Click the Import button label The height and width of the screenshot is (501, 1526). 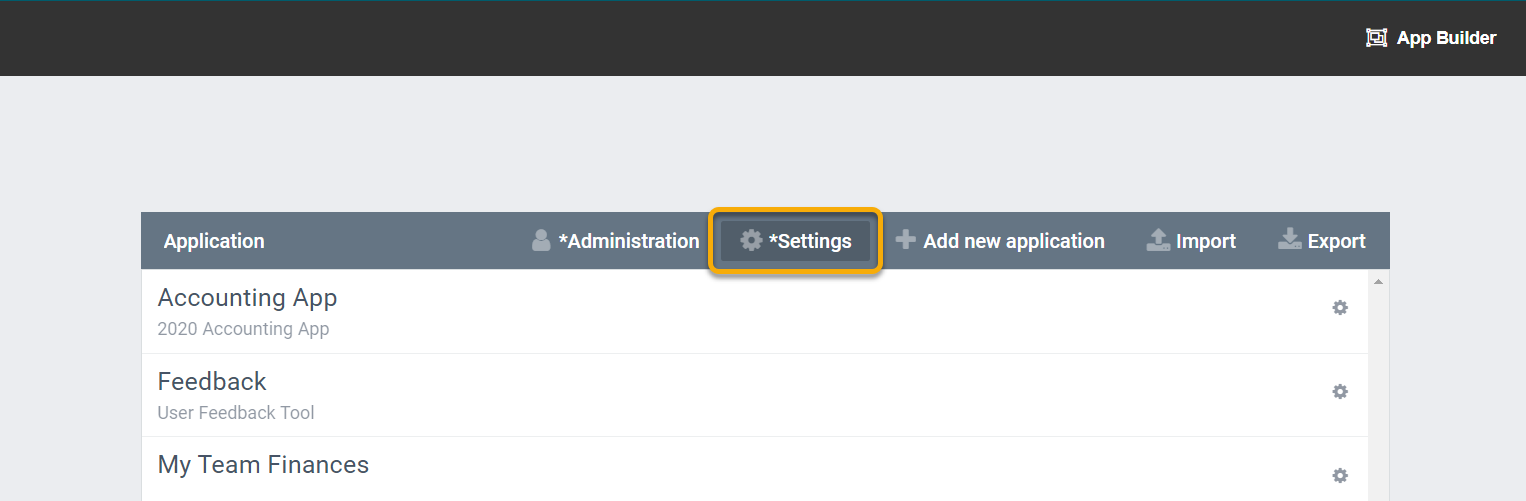click(1206, 241)
